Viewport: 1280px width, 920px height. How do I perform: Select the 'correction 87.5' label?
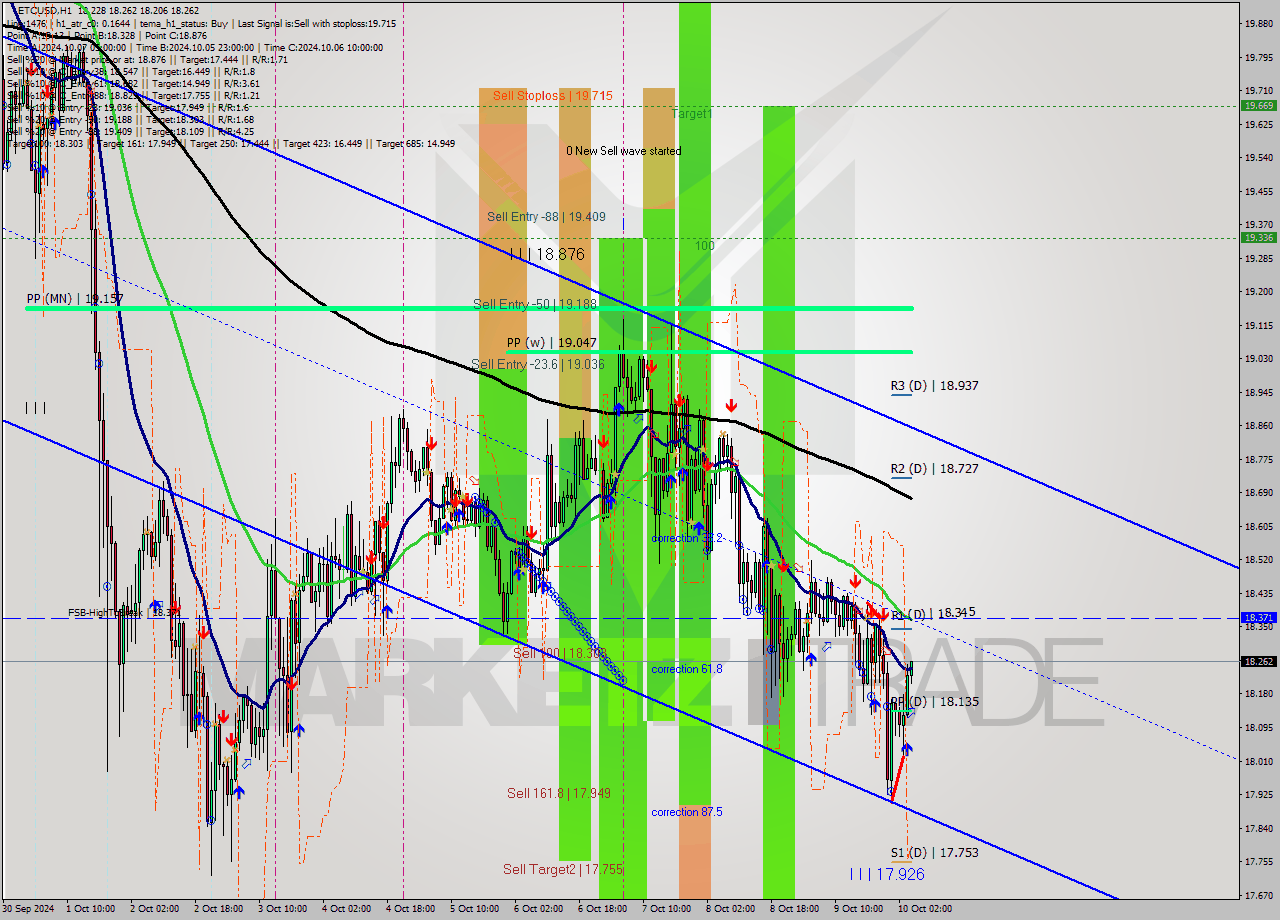pos(687,812)
